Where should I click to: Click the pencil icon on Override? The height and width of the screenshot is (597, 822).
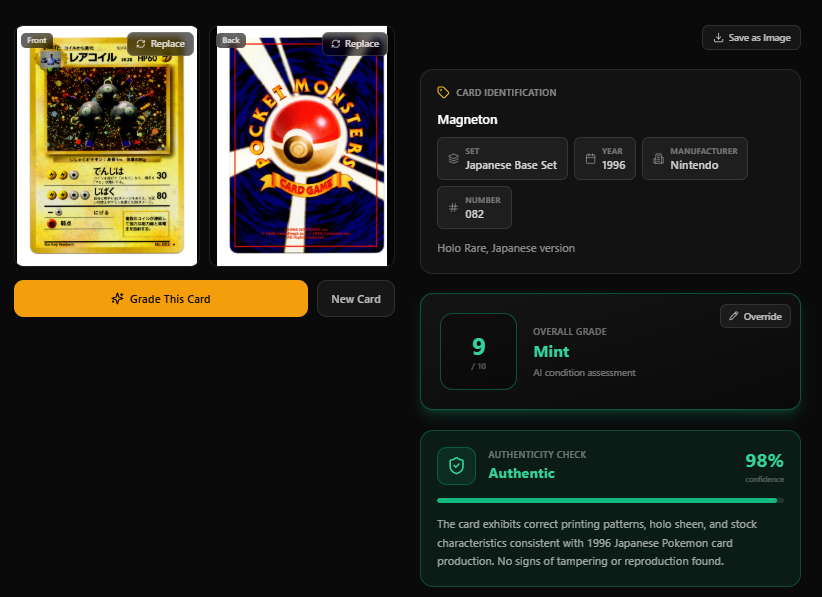pyautogui.click(x=733, y=316)
